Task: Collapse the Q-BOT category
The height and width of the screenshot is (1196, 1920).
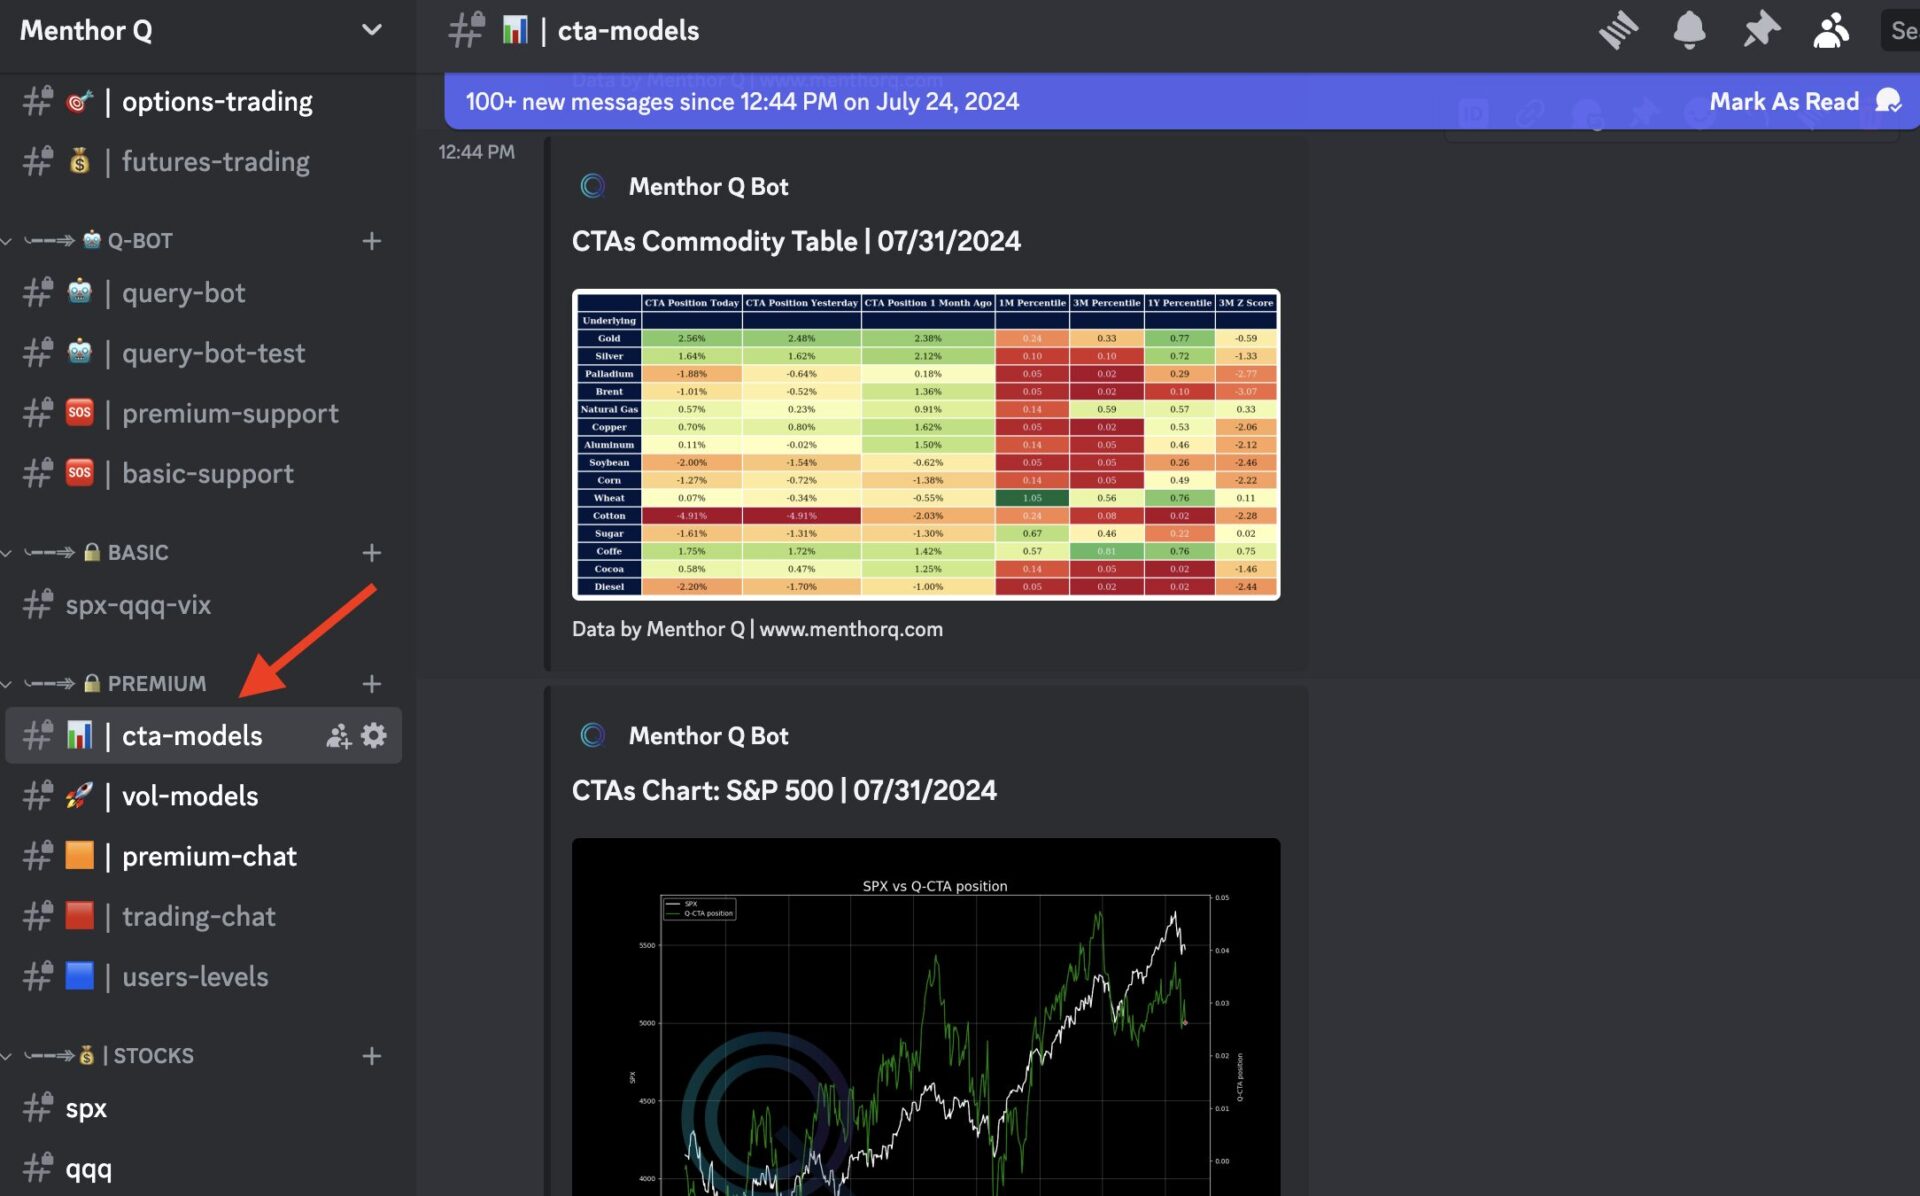Action: [x=98, y=241]
